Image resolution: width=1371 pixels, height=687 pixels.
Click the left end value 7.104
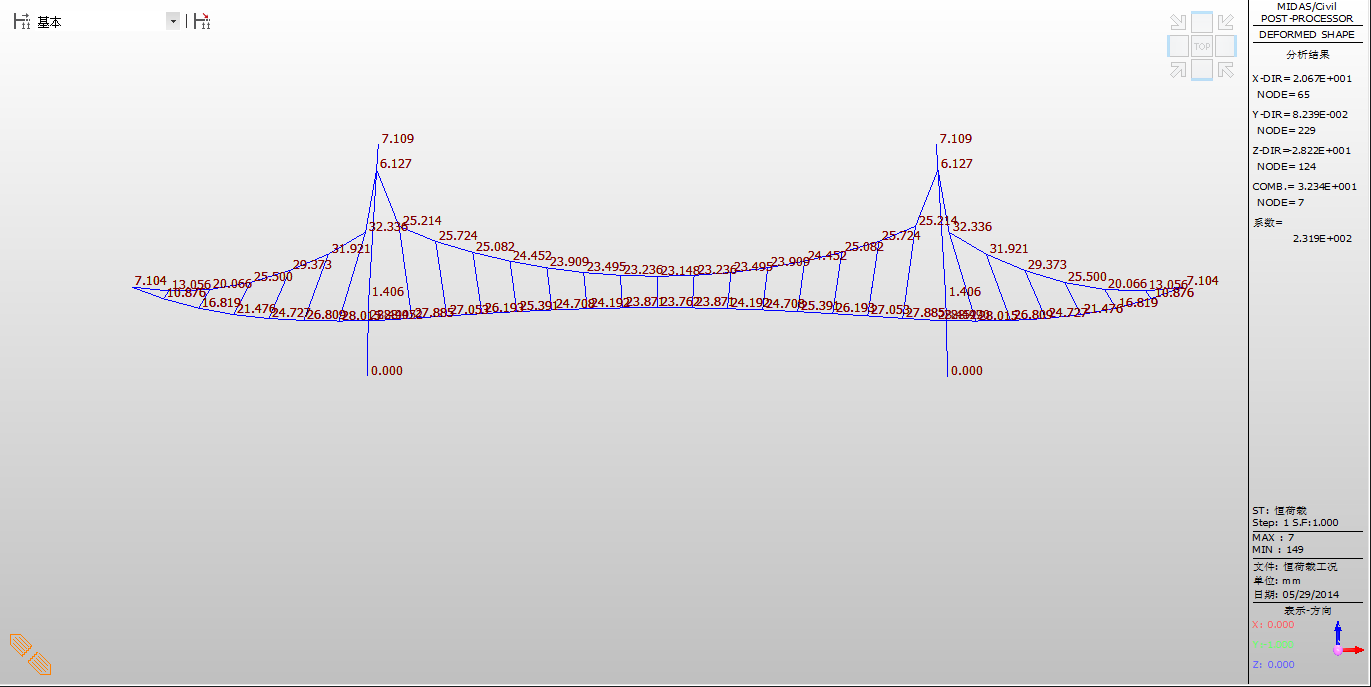[x=150, y=281]
